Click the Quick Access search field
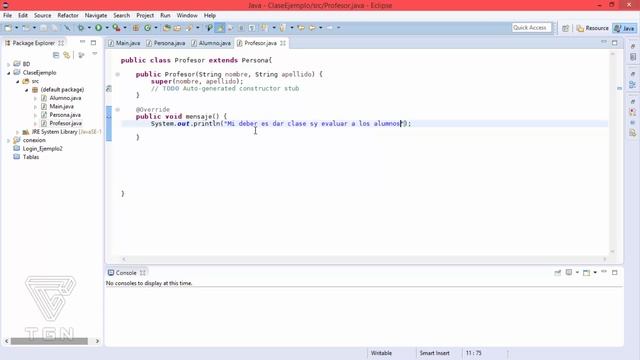 [531, 28]
